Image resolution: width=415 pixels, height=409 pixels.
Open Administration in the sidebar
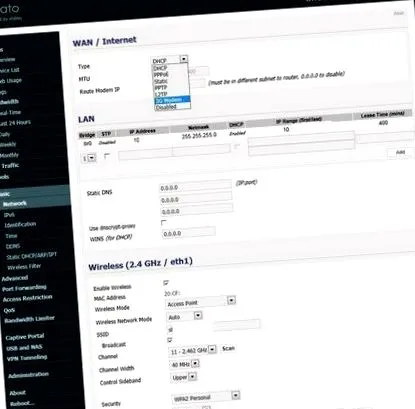pos(28,375)
